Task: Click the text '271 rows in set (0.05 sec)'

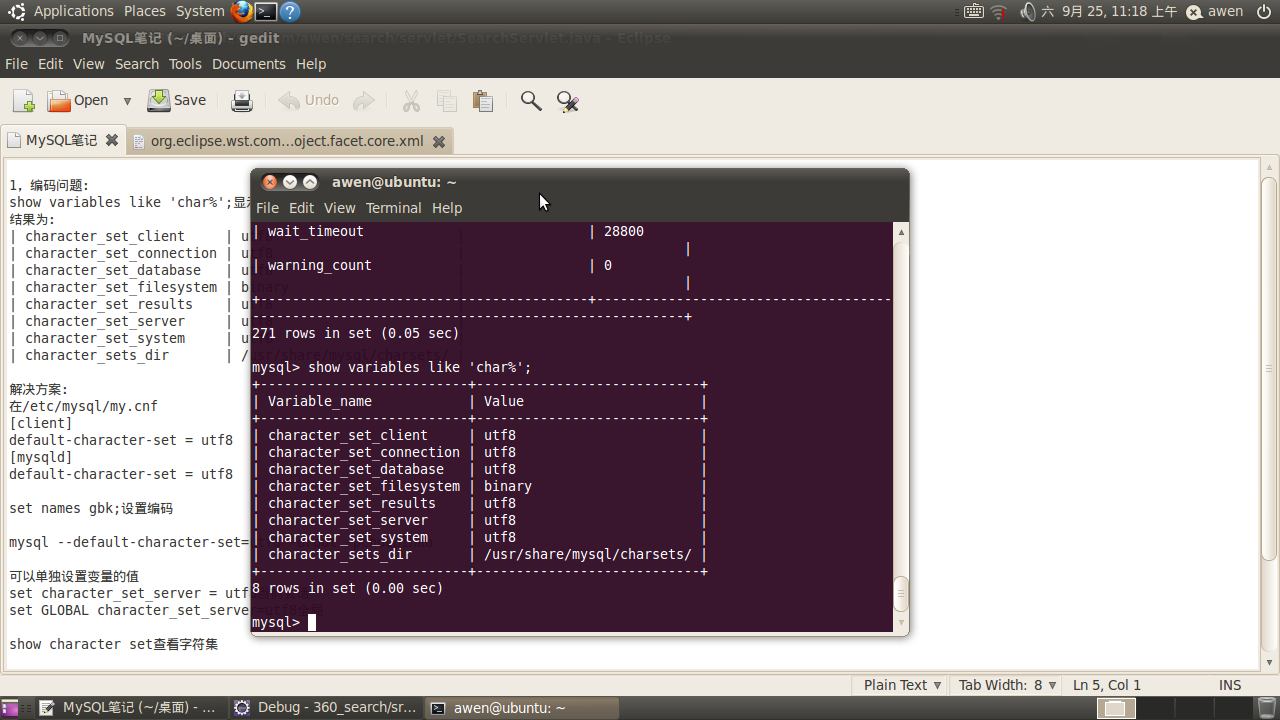Action: (356, 333)
